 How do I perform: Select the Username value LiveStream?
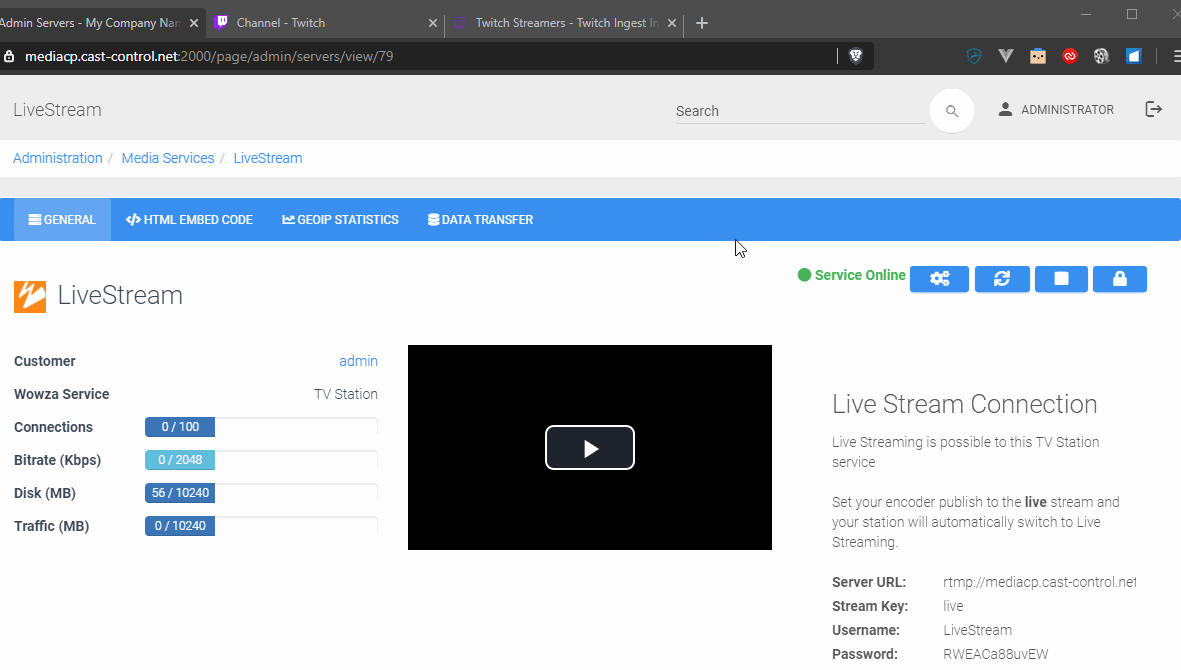(978, 630)
